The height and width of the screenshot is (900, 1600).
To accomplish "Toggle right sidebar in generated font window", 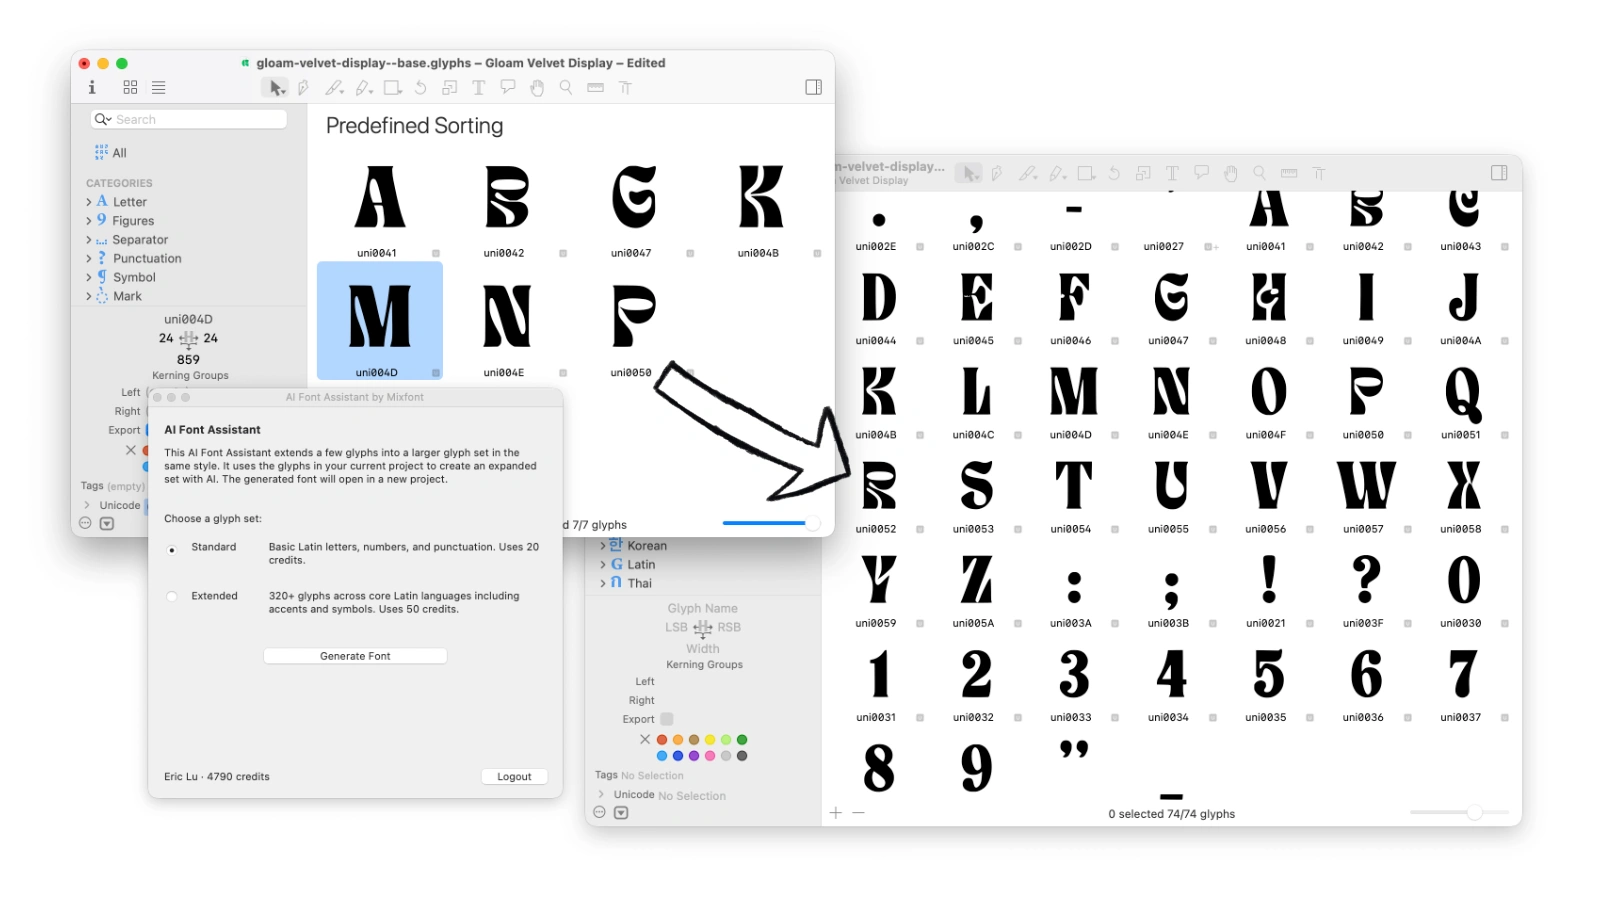I will click(1499, 173).
